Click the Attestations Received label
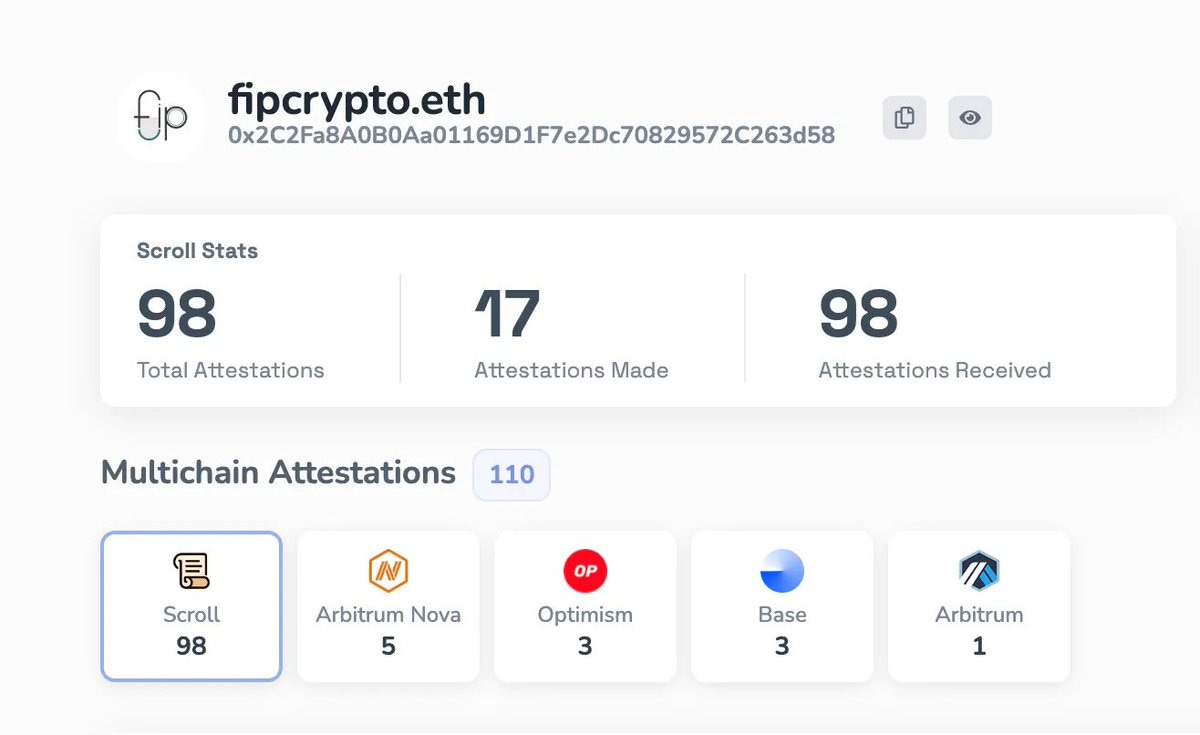 point(935,370)
